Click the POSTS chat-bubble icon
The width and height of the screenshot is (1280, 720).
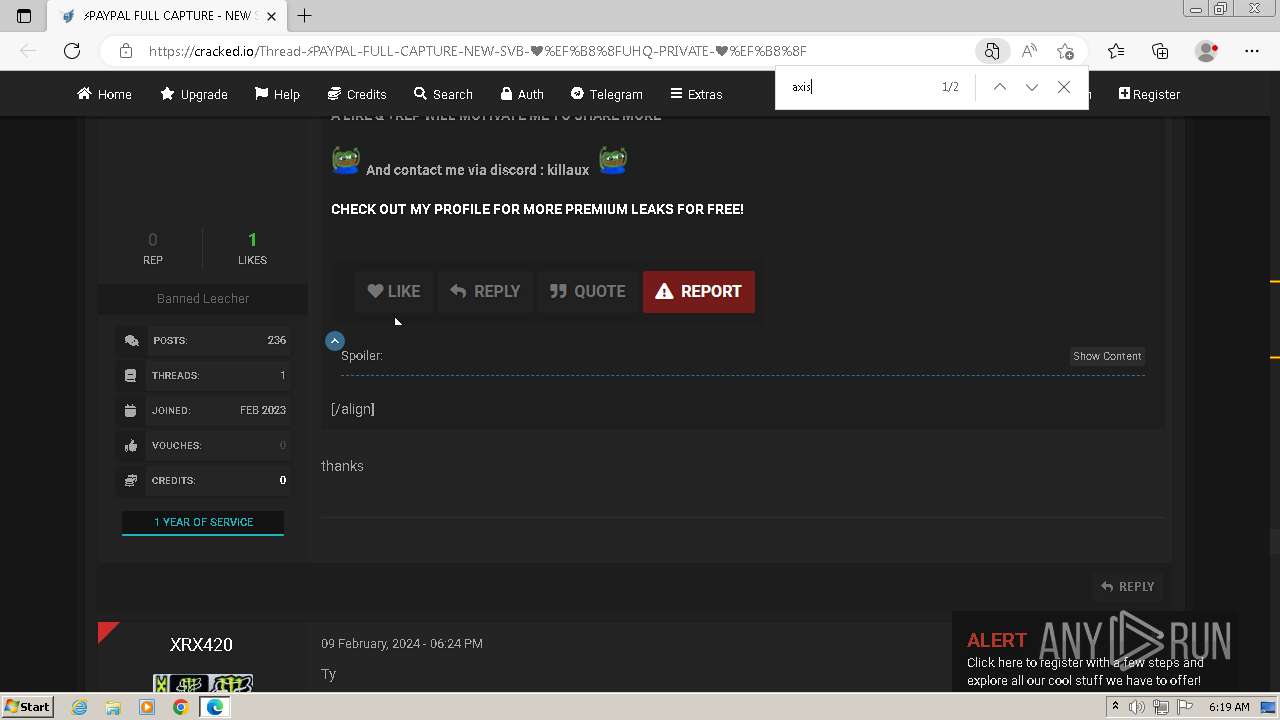[131, 341]
